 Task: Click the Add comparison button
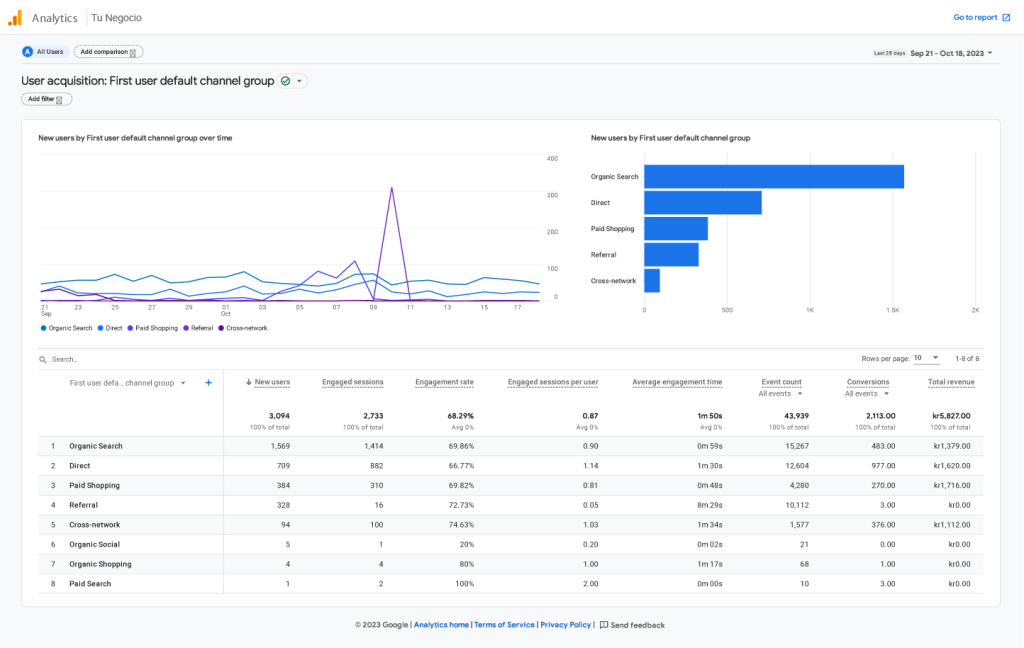[108, 52]
